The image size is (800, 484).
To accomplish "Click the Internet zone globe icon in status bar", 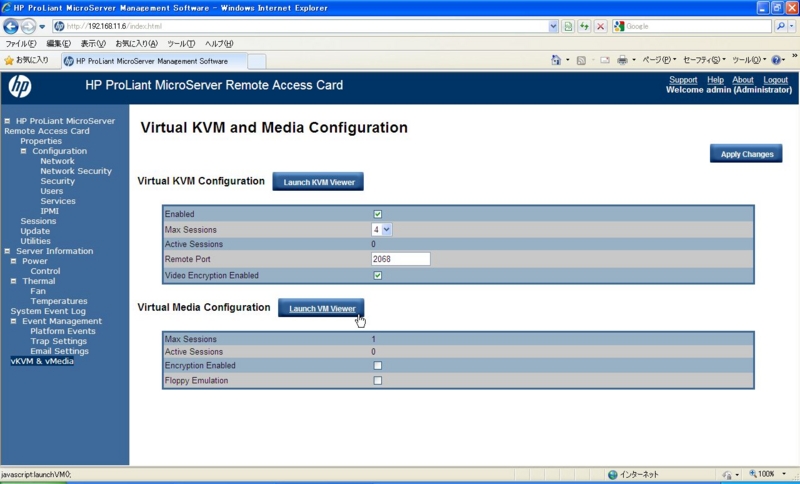I will [613, 475].
